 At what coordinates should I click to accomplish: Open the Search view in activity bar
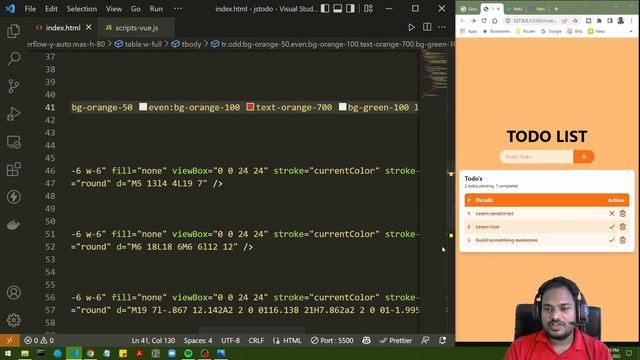[13, 58]
